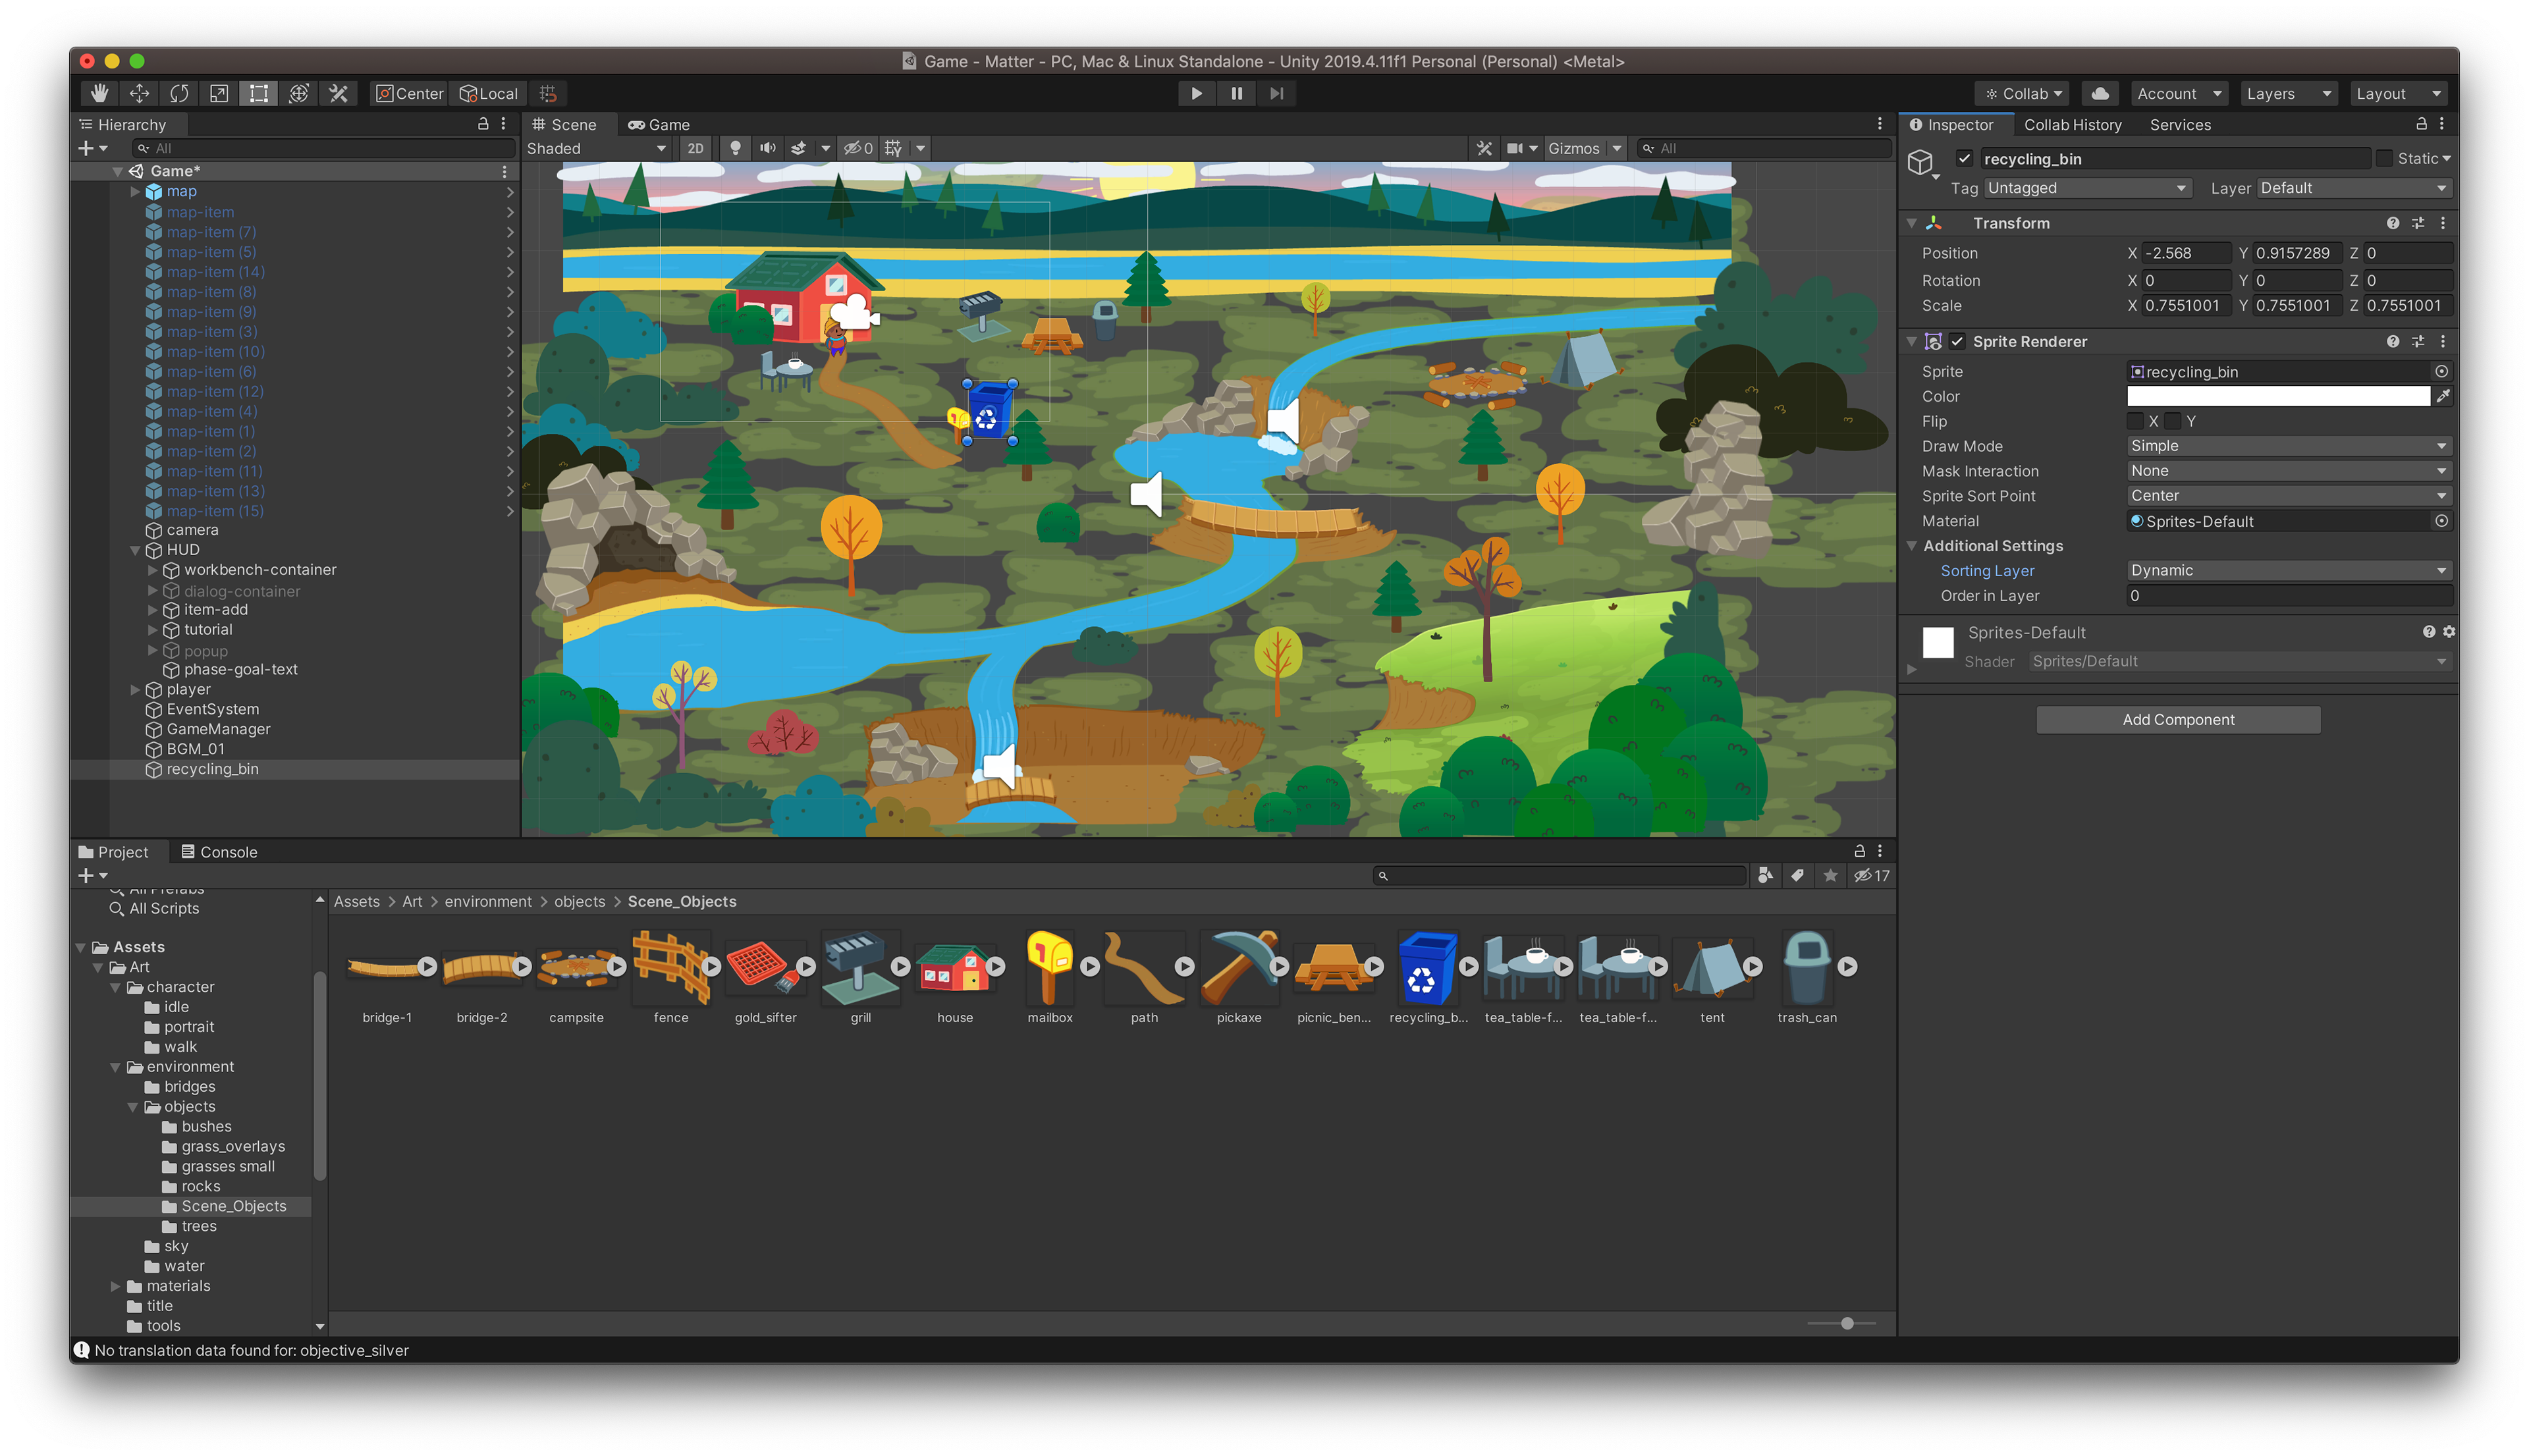Enable the Static checkbox
This screenshot has height=1456, width=2529.
(2385, 158)
